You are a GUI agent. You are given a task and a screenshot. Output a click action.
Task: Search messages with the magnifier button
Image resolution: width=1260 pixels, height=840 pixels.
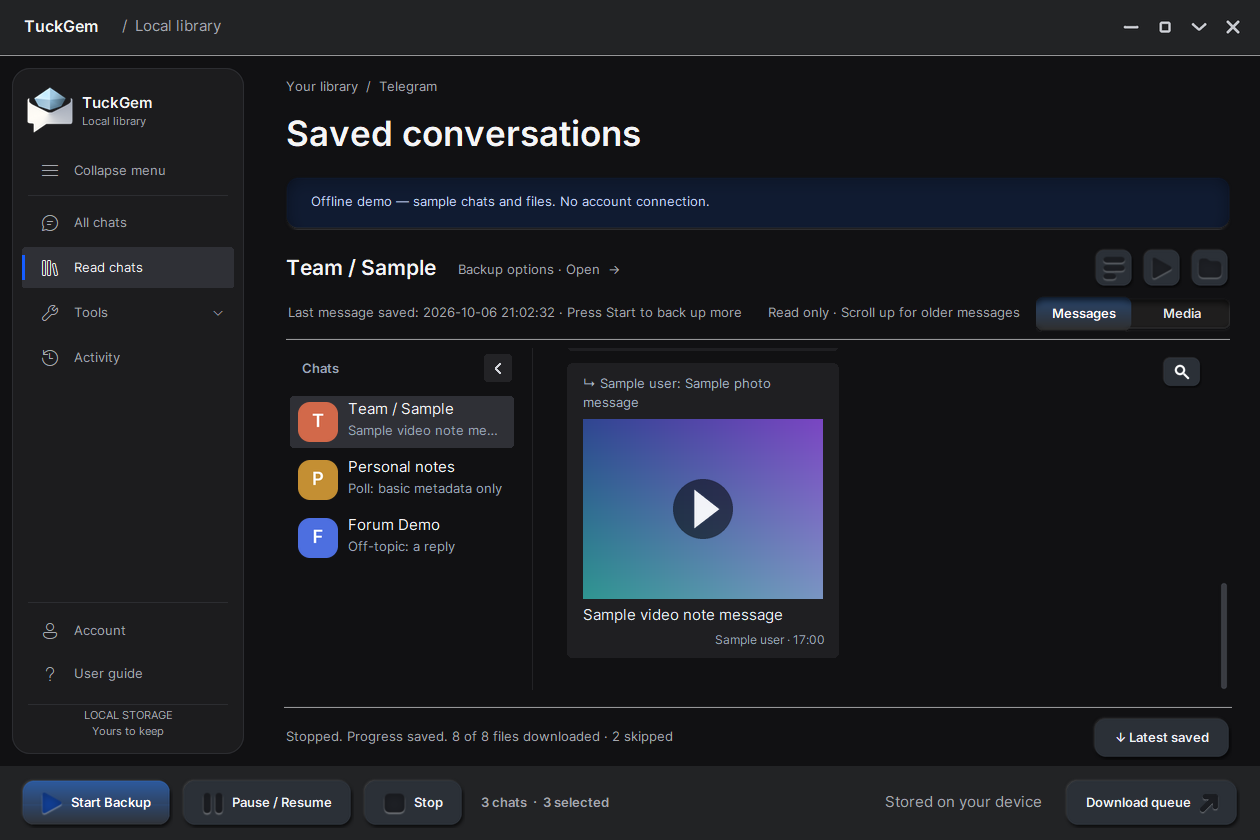[x=1181, y=372]
